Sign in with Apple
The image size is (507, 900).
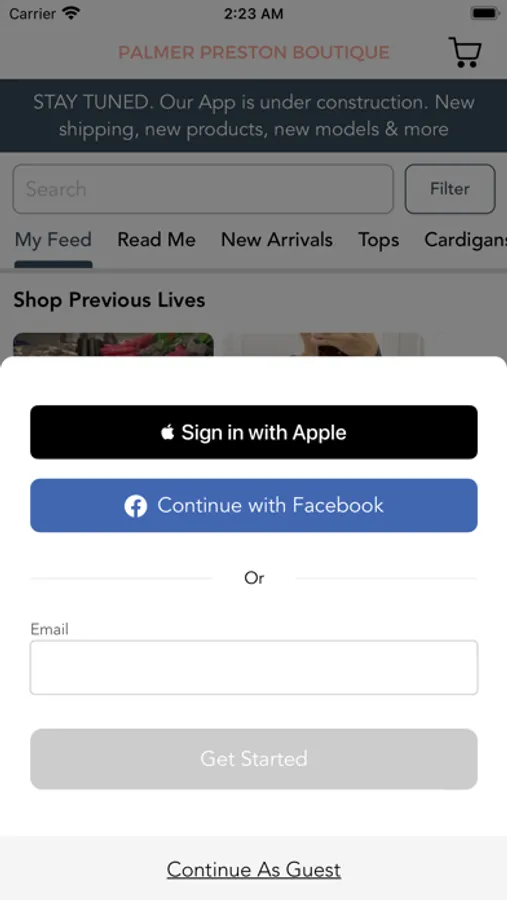click(254, 432)
